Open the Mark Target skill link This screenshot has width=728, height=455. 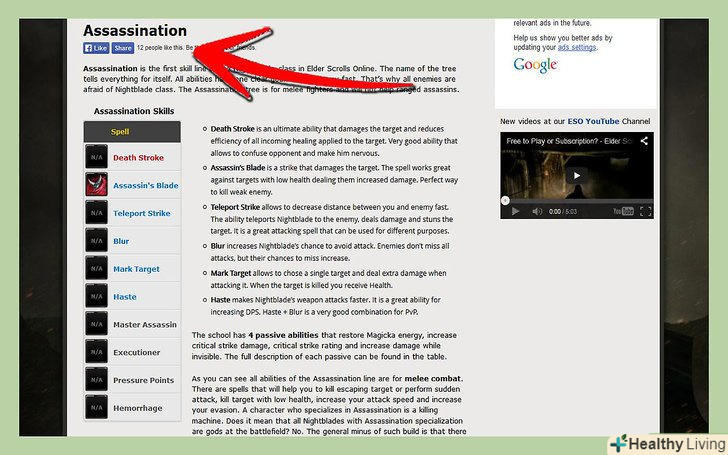pyautogui.click(x=136, y=269)
